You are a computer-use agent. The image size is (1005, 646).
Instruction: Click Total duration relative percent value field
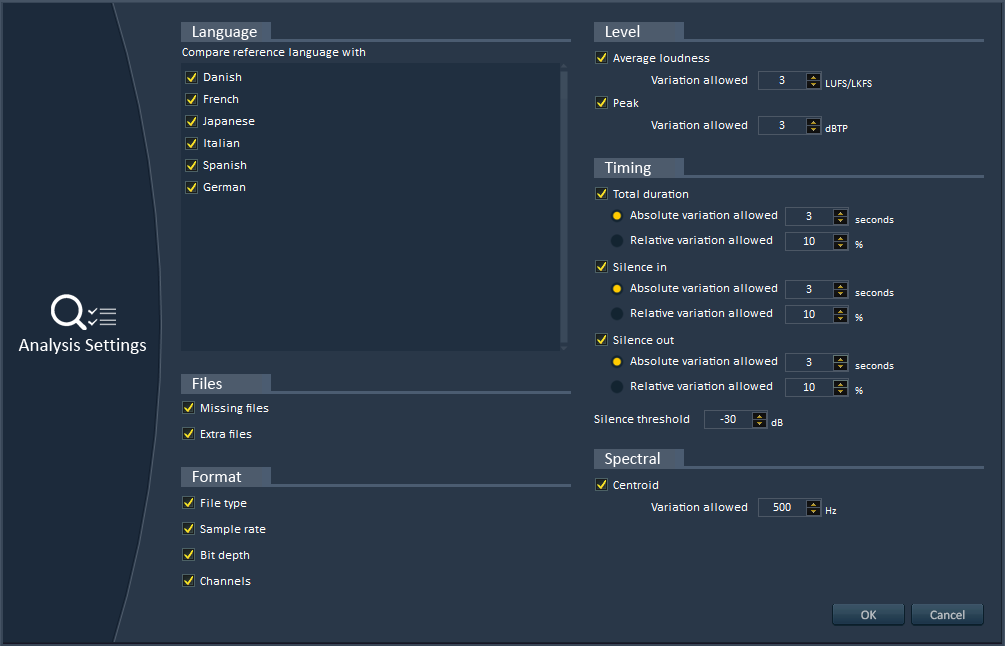(809, 242)
